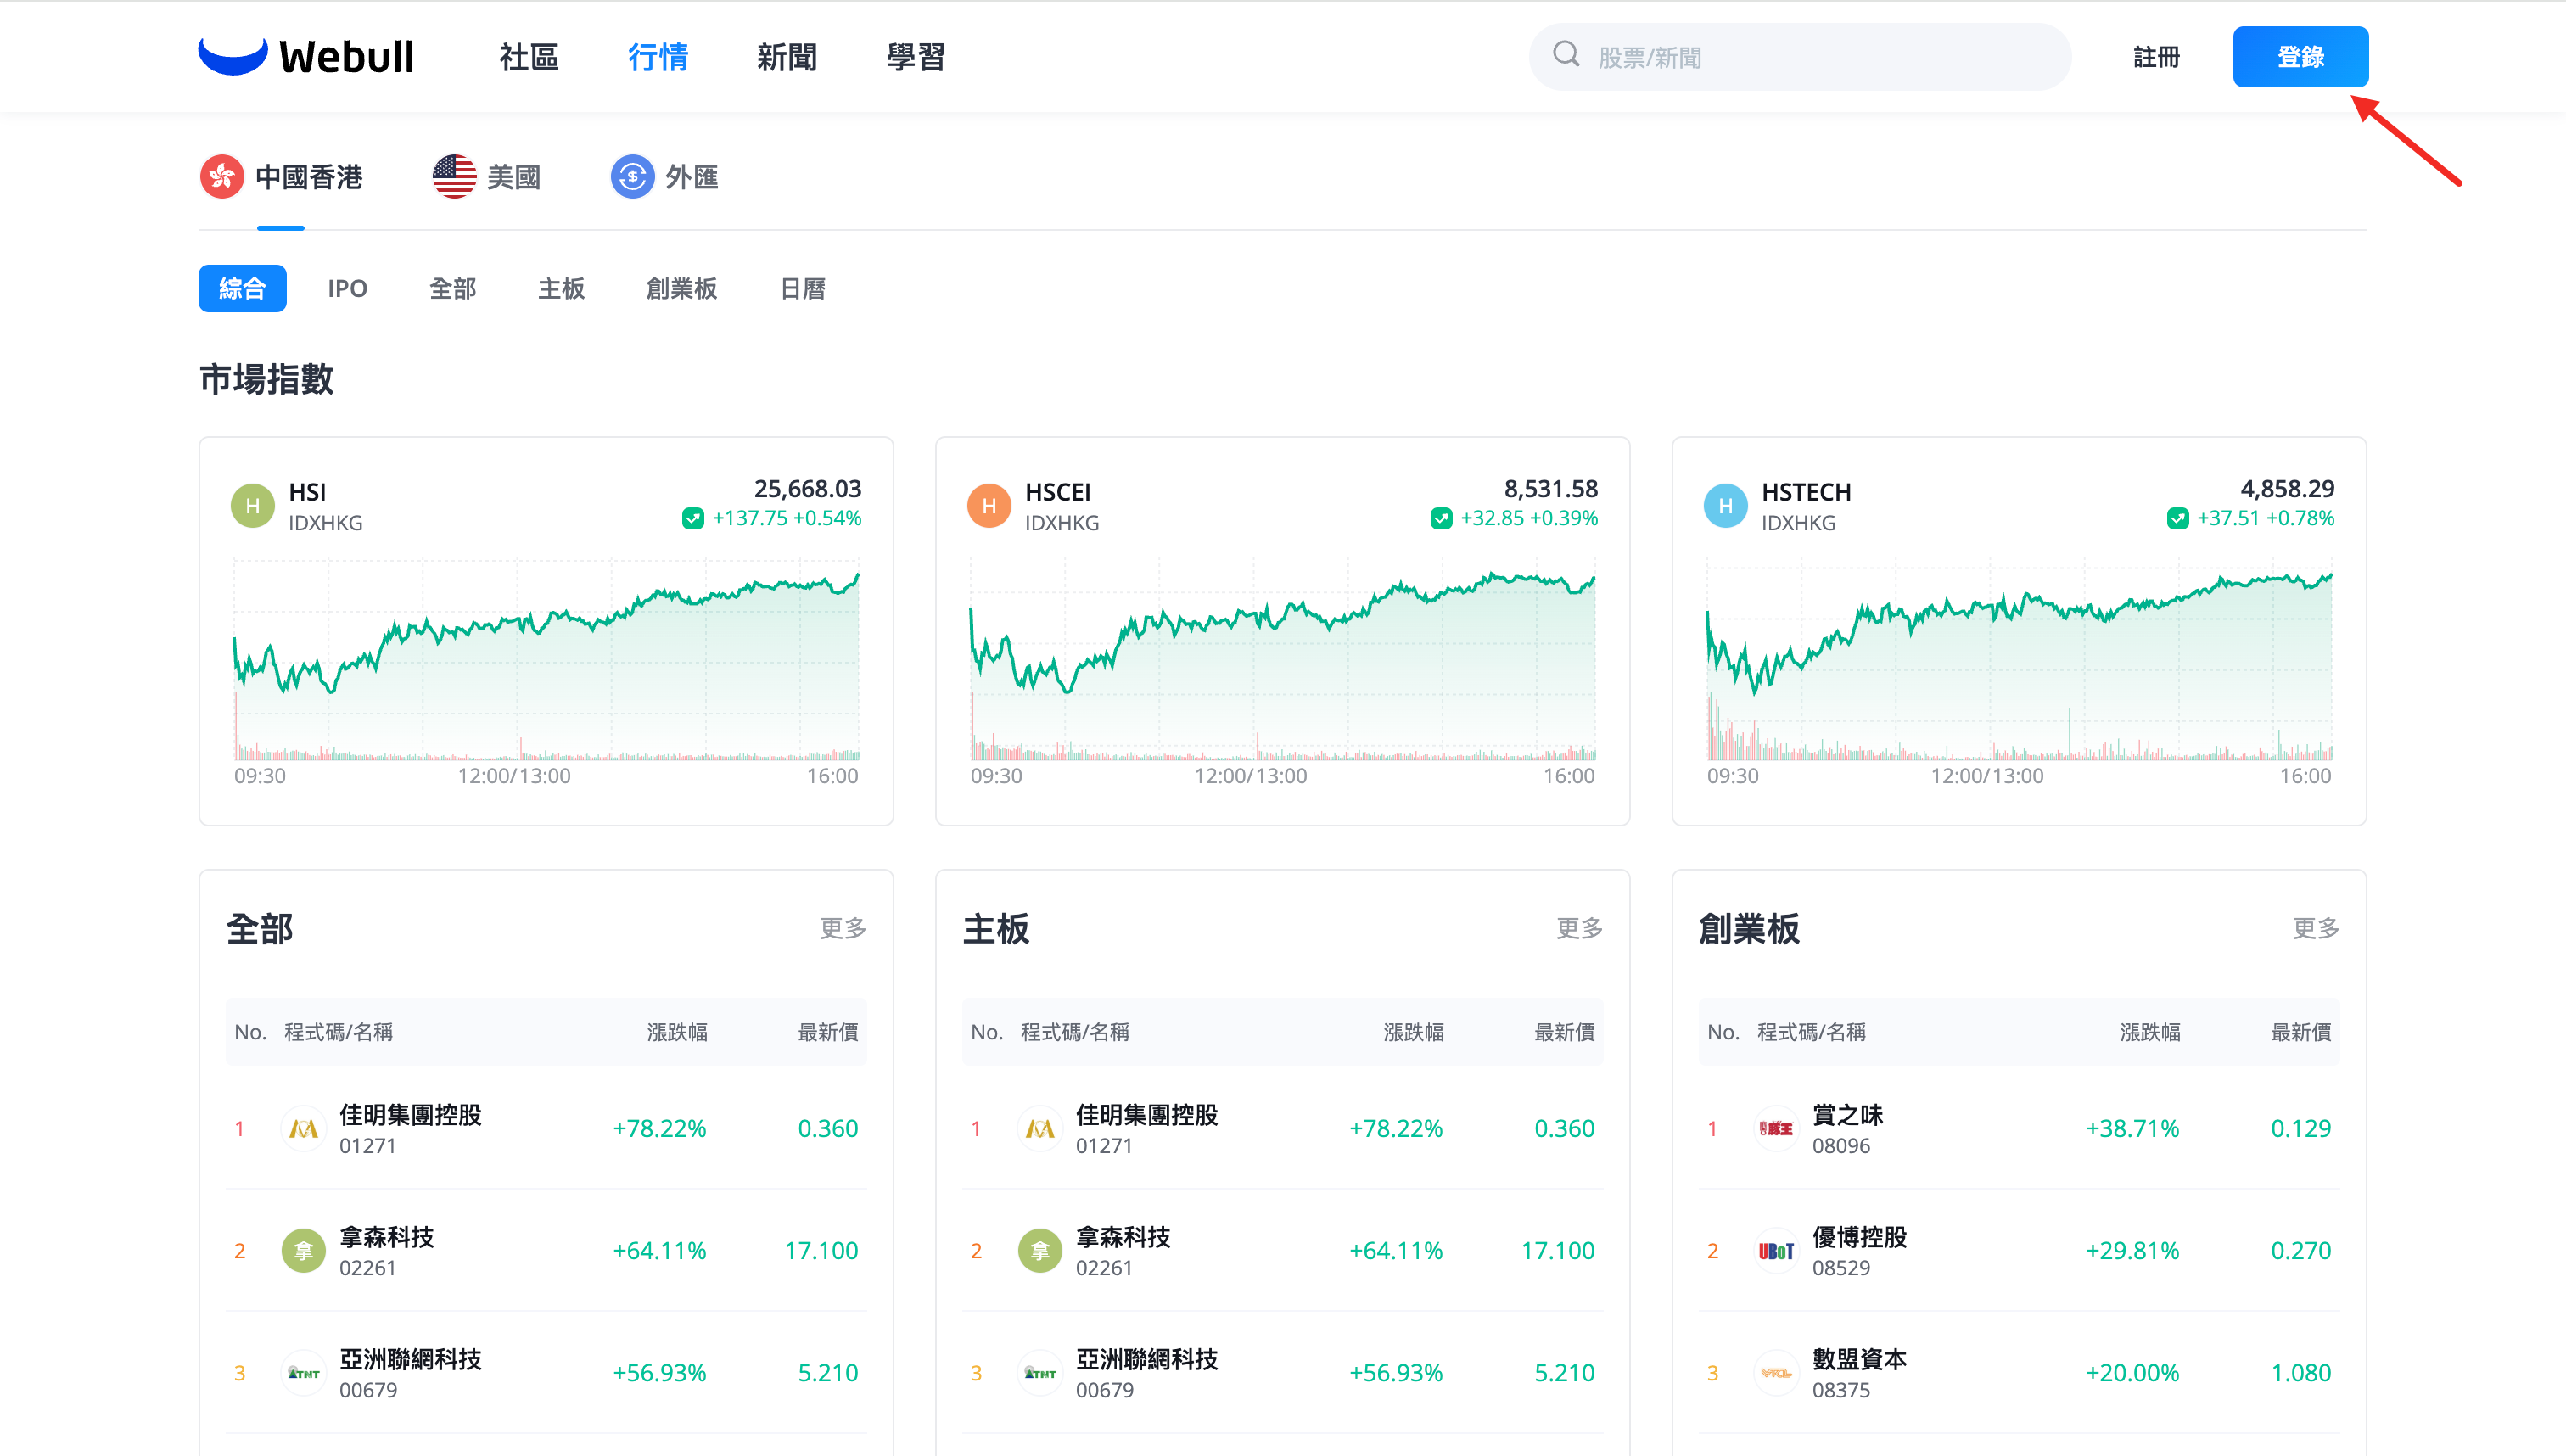The height and width of the screenshot is (1456, 2566).
Task: Open 亞洲聯網科技 in the 主板 list
Action: click(x=1283, y=1373)
